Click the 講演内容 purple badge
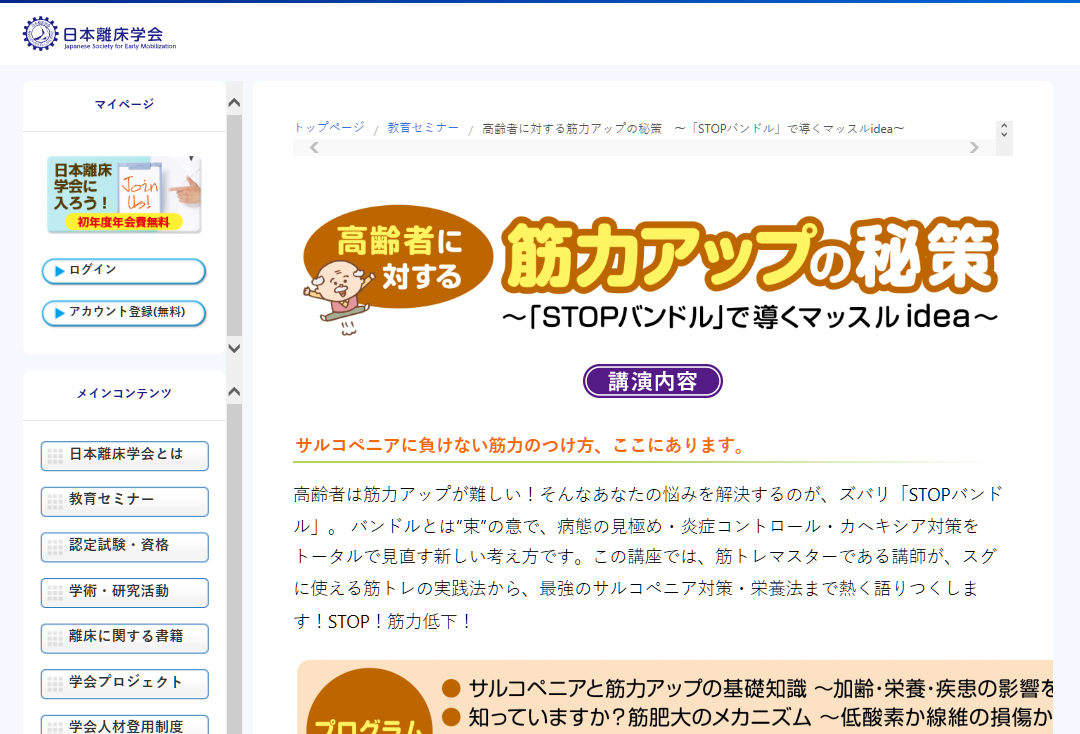Image resolution: width=1080 pixels, height=734 pixels. [x=652, y=381]
